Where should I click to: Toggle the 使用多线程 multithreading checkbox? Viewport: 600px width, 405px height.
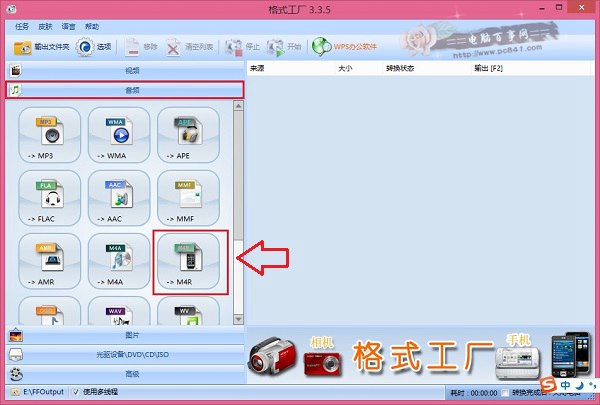coord(76,392)
